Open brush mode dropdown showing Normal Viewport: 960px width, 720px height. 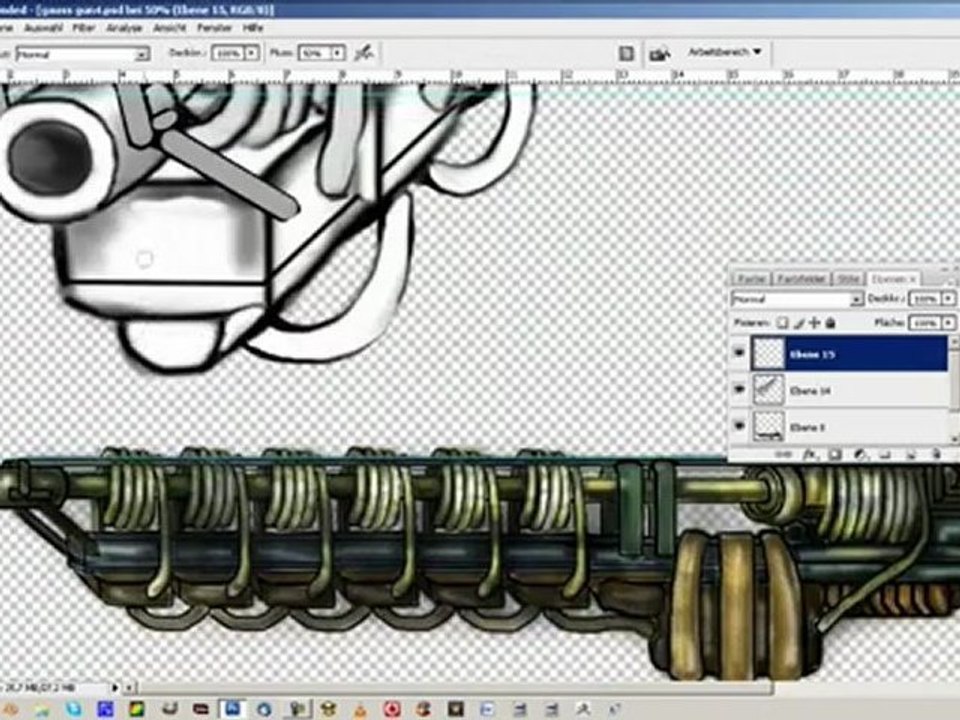(82, 54)
